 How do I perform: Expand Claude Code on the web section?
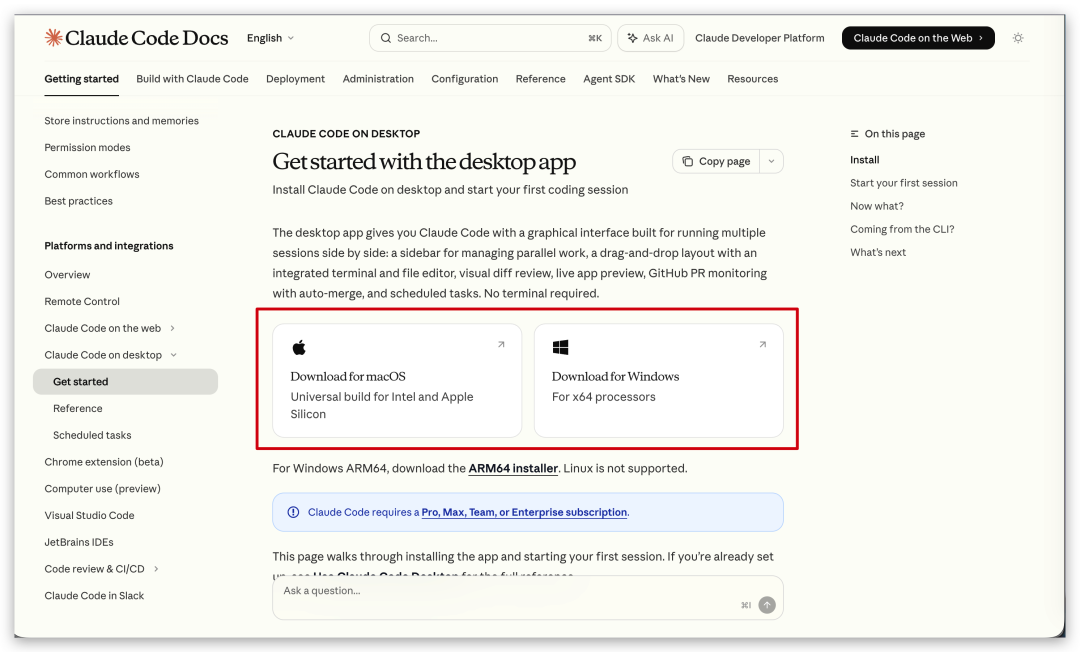[x=173, y=328]
